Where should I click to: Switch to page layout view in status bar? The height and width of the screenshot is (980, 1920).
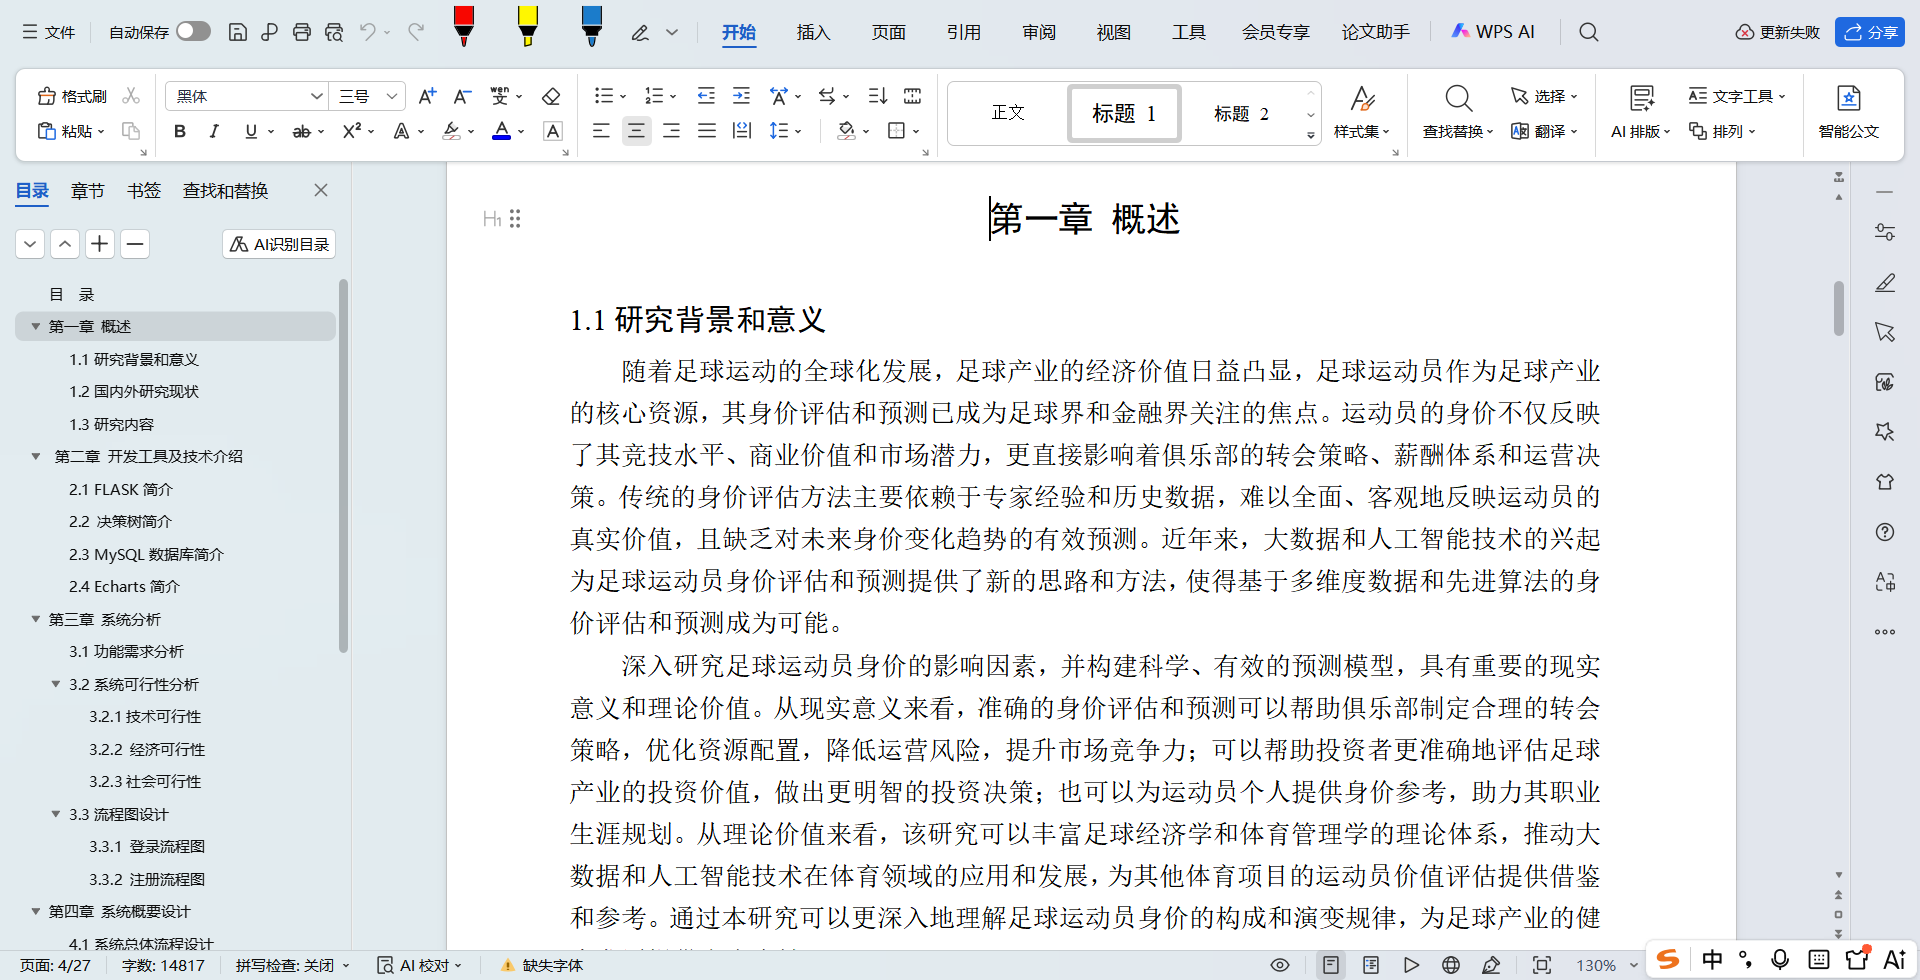click(1330, 965)
